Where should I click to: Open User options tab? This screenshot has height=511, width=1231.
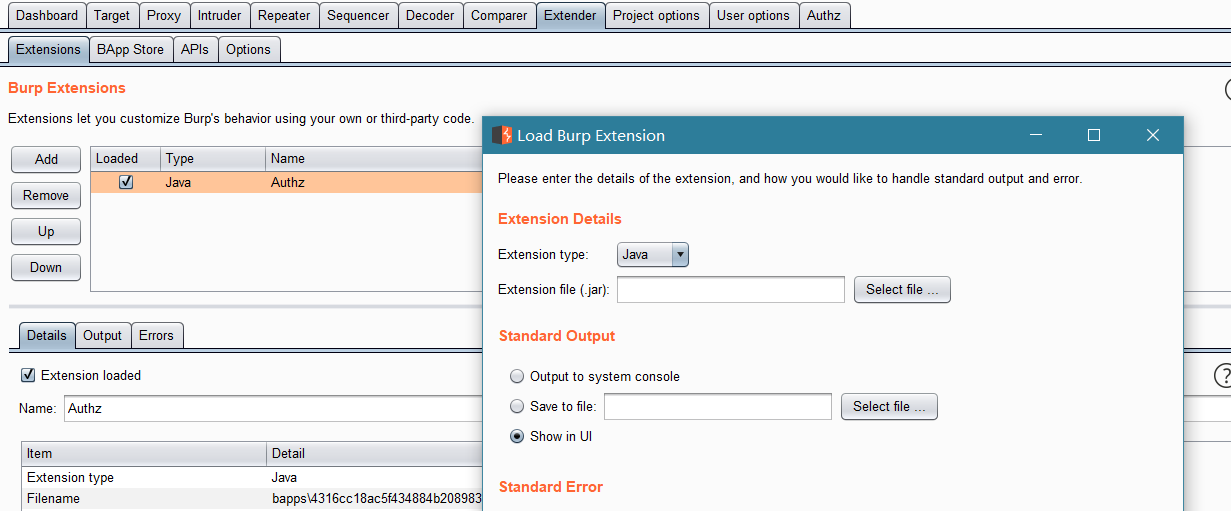753,15
